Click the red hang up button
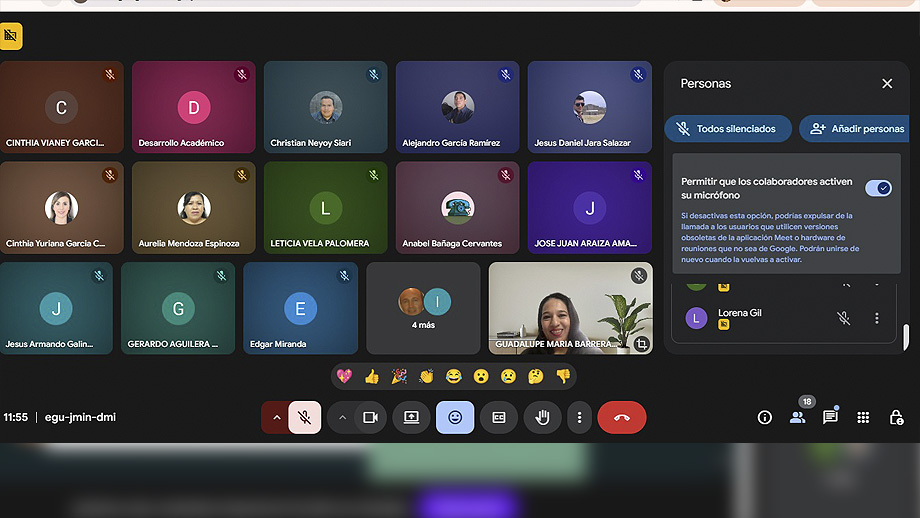The width and height of the screenshot is (920, 518). coord(622,417)
